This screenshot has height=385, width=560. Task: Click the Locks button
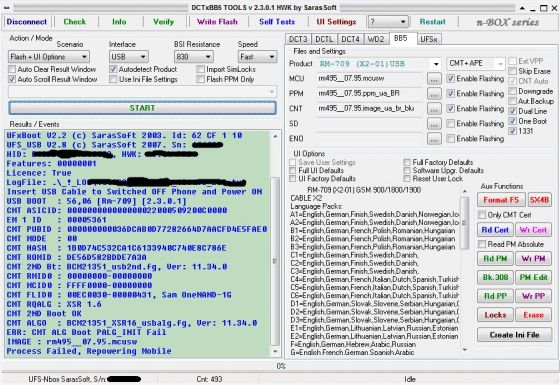[x=495, y=315]
